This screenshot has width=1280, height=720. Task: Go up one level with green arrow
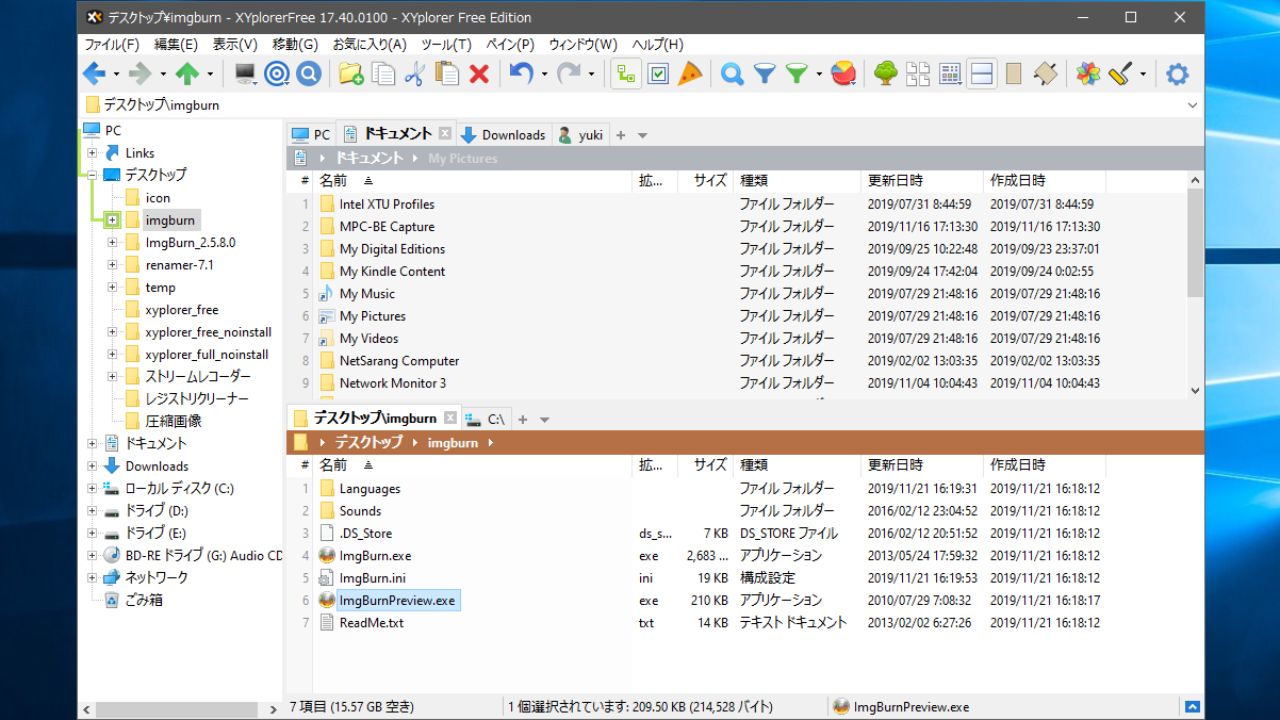coord(187,73)
